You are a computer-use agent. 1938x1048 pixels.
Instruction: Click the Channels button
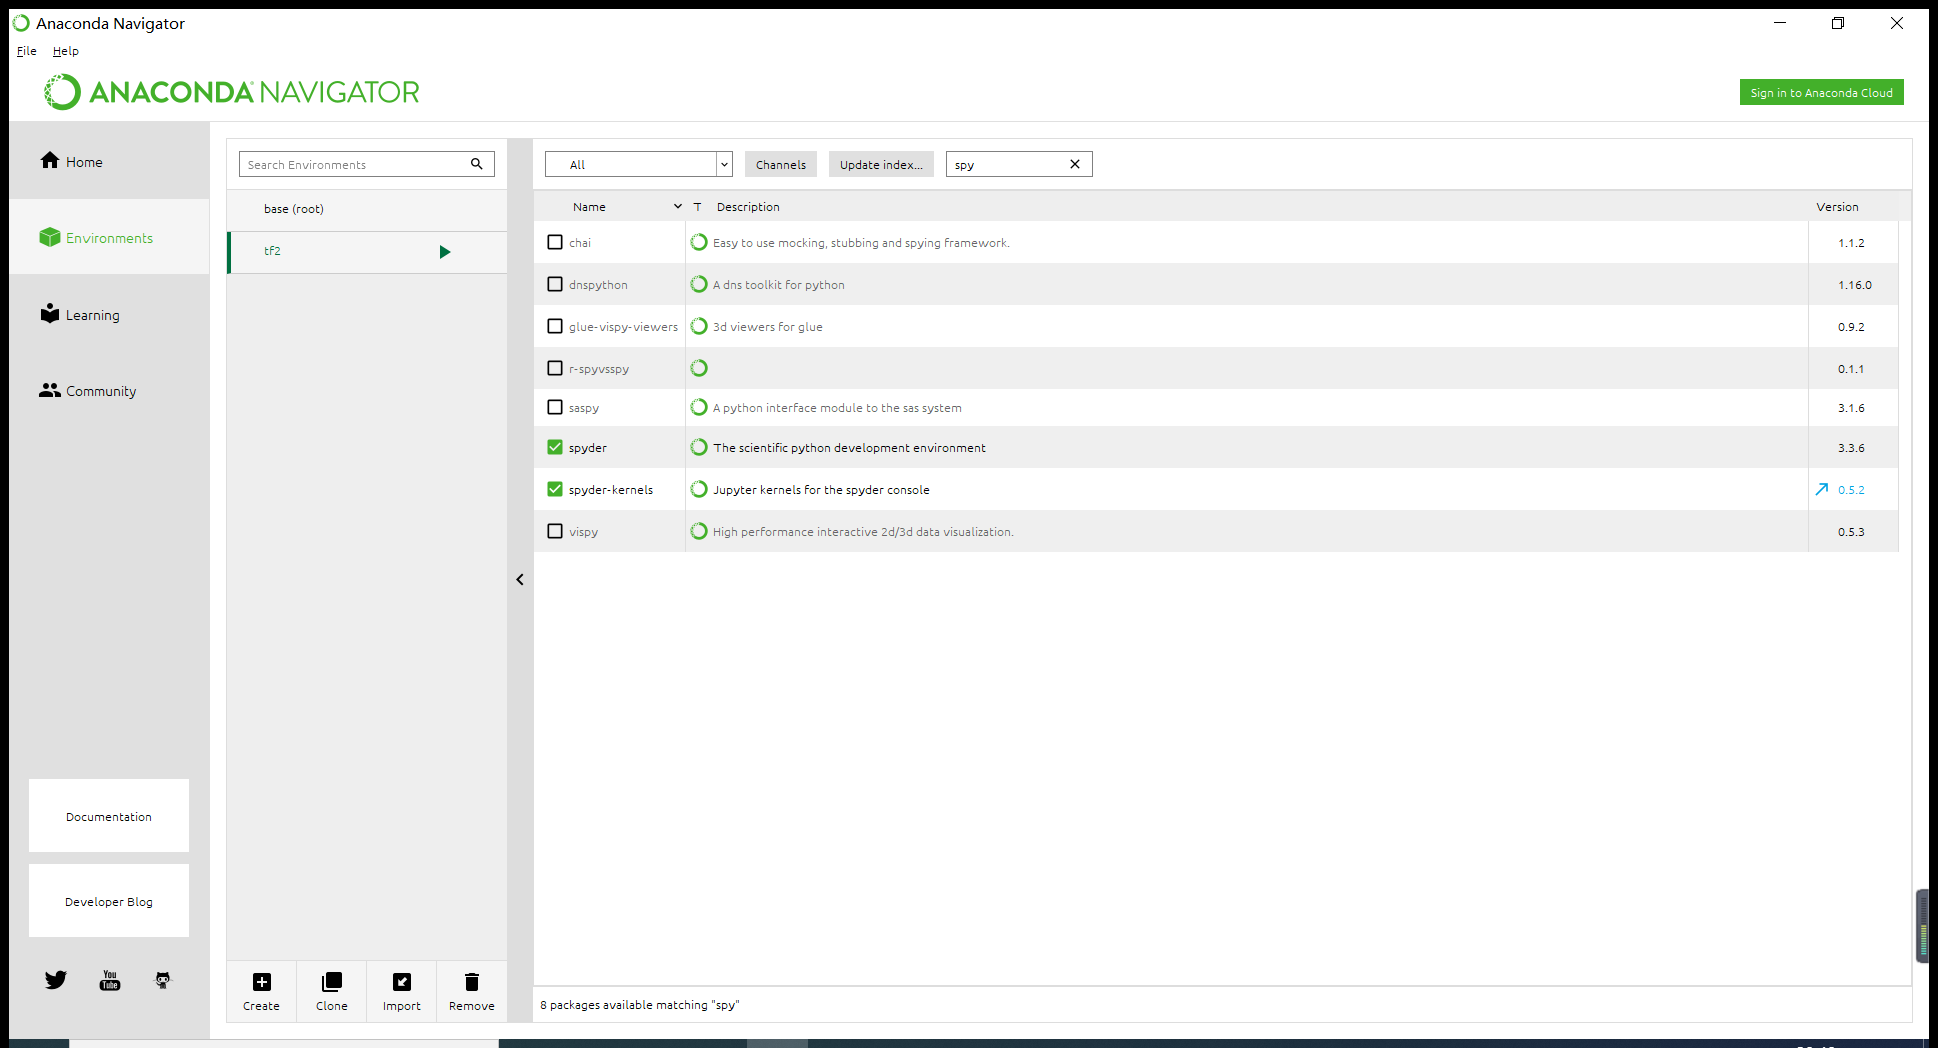(x=781, y=164)
